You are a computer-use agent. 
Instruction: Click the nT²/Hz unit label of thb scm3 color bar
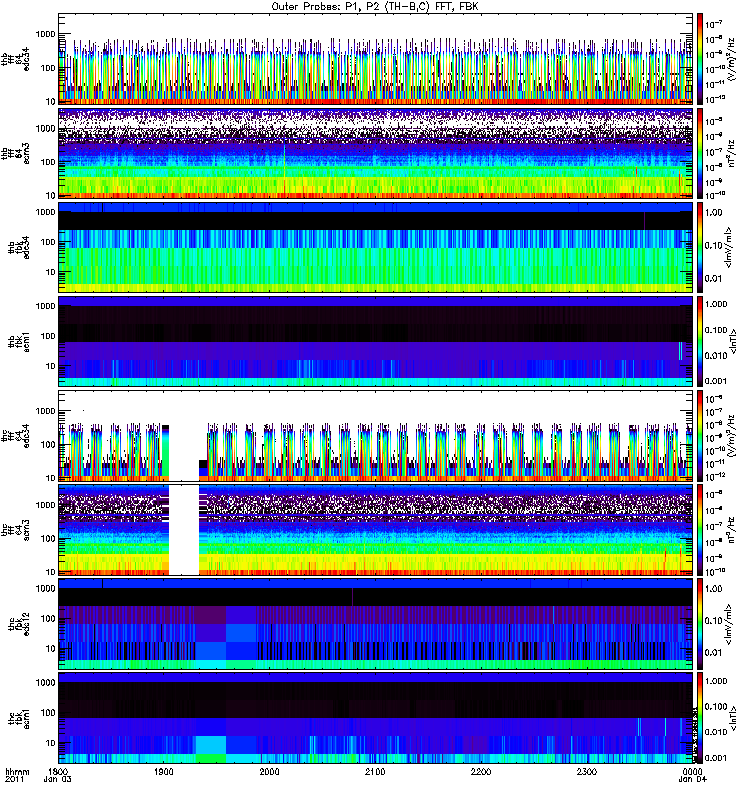coord(732,154)
